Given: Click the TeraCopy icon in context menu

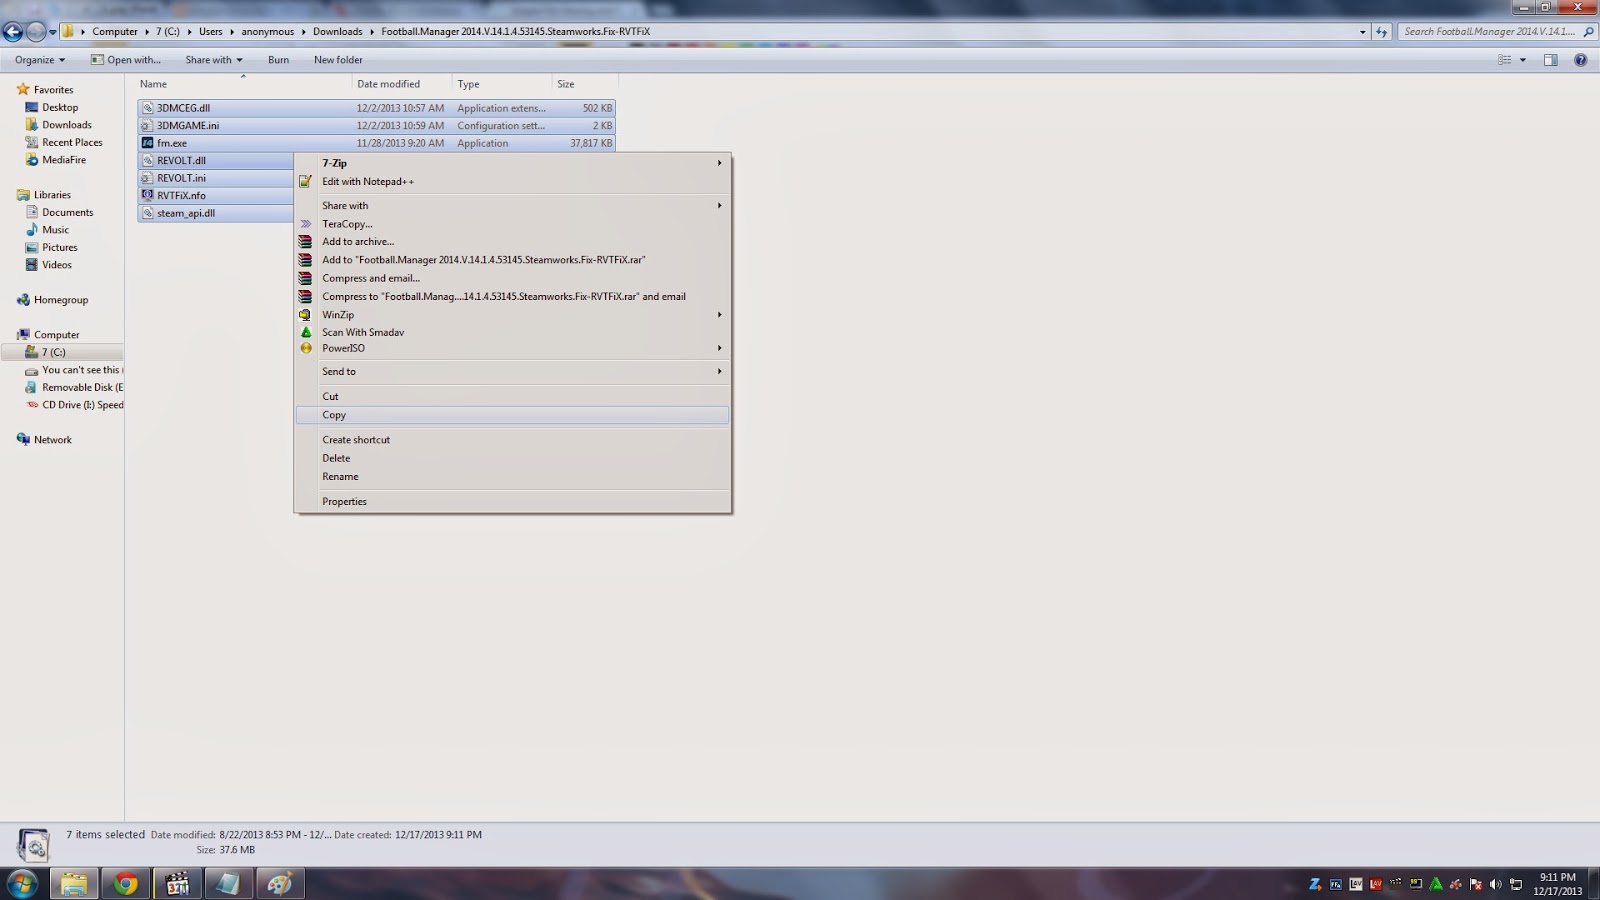Looking at the screenshot, I should pyautogui.click(x=306, y=224).
